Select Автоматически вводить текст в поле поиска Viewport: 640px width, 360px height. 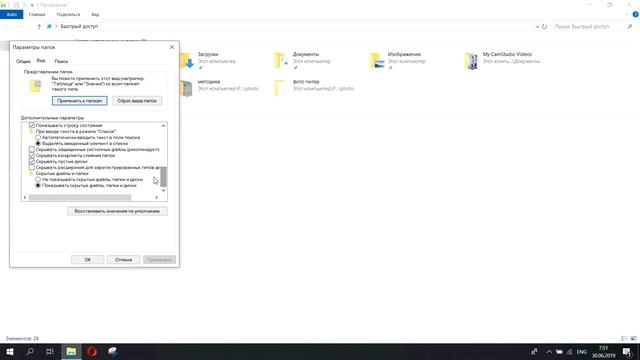click(38, 138)
